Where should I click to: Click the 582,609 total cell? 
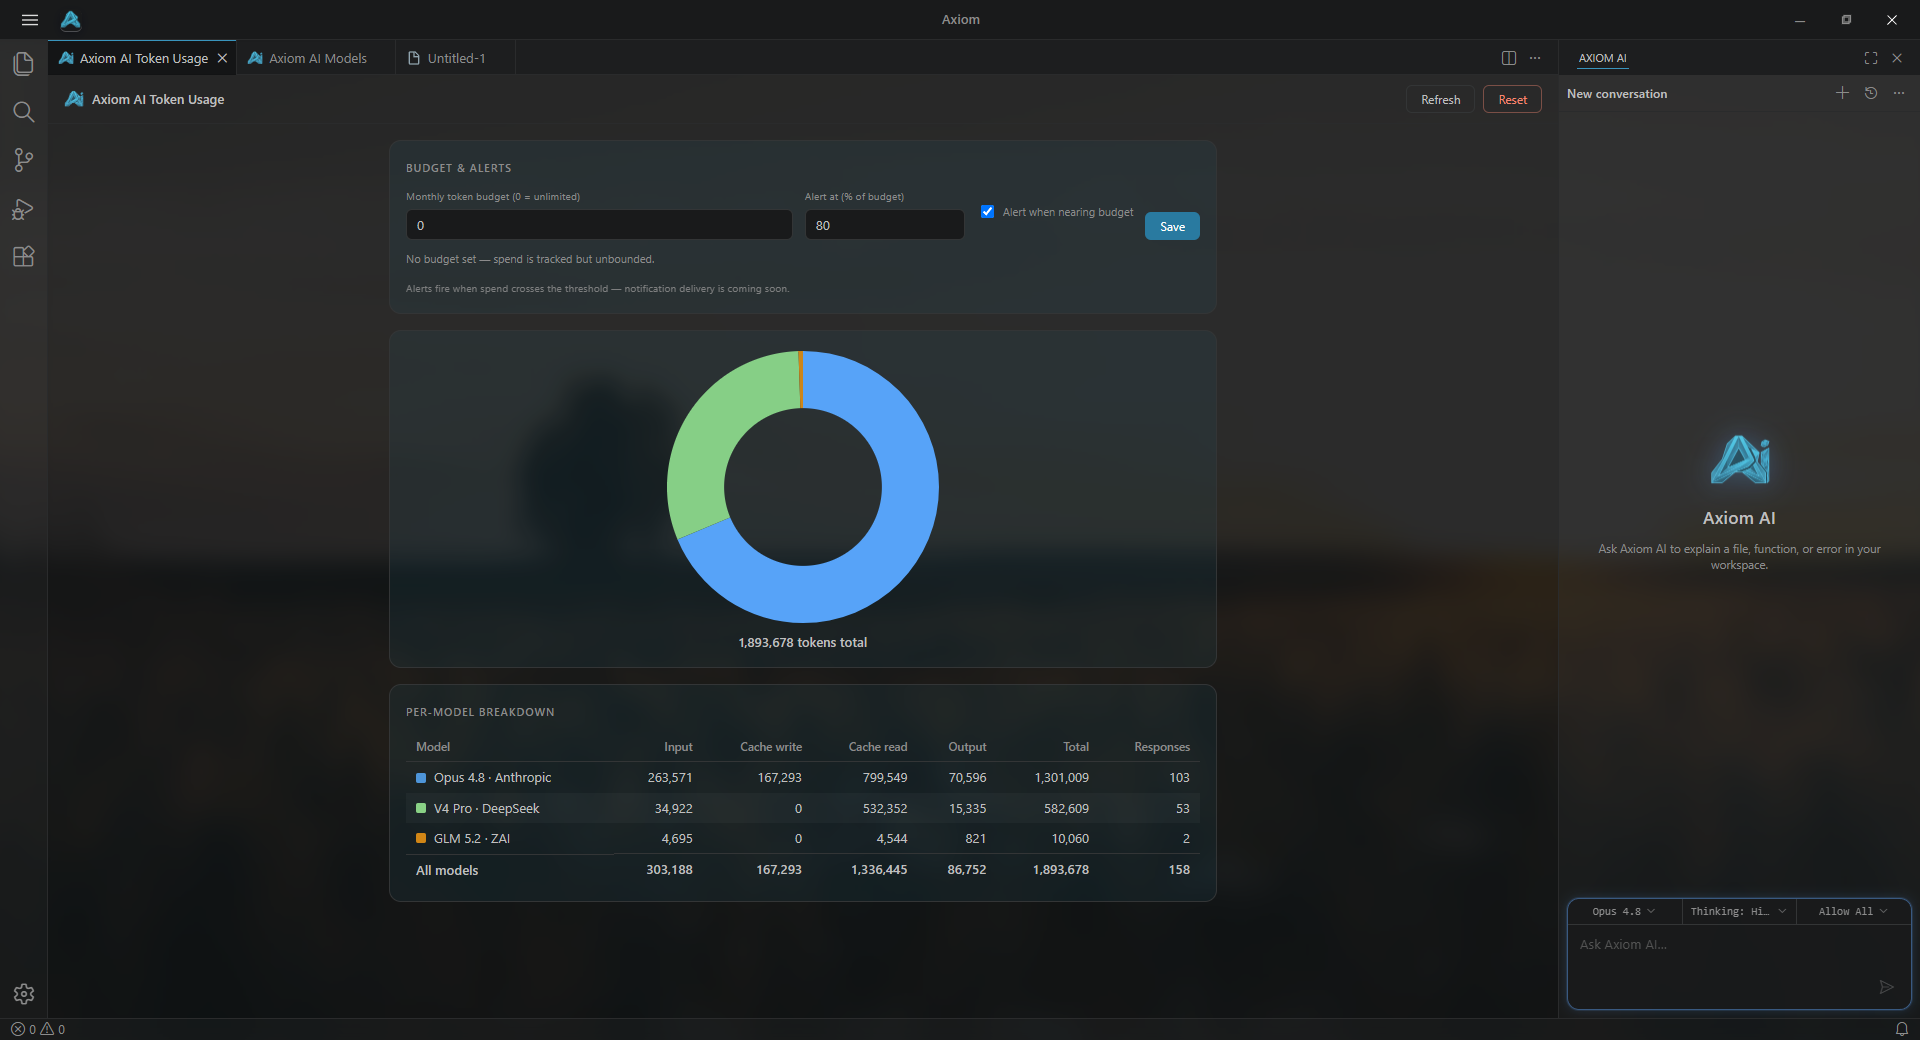tap(1066, 808)
